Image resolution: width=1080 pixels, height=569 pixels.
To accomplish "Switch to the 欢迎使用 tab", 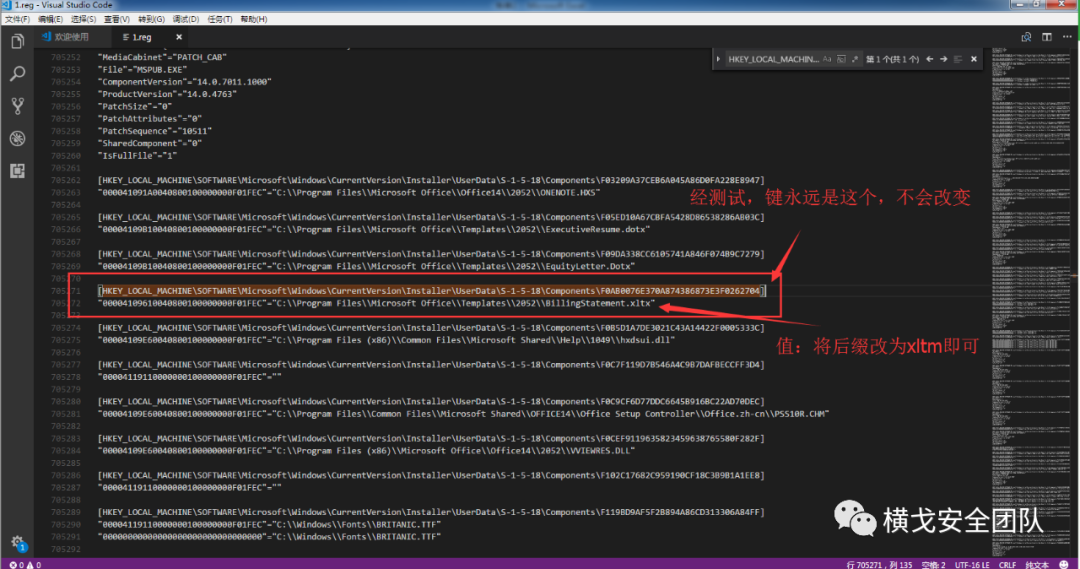I will (71, 37).
